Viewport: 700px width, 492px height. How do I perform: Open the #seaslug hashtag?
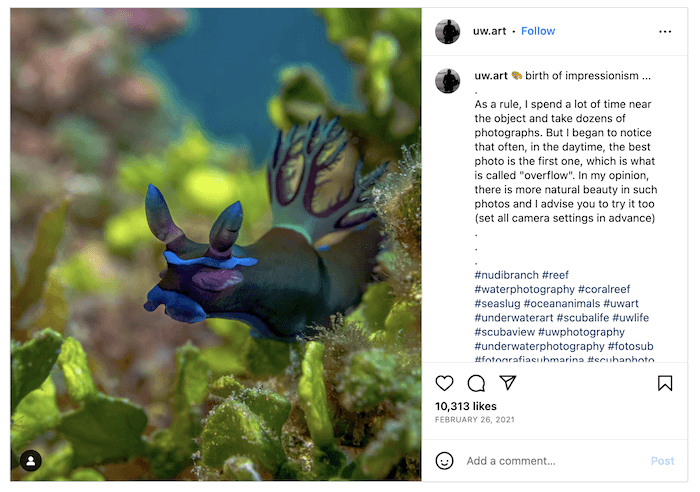click(497, 304)
